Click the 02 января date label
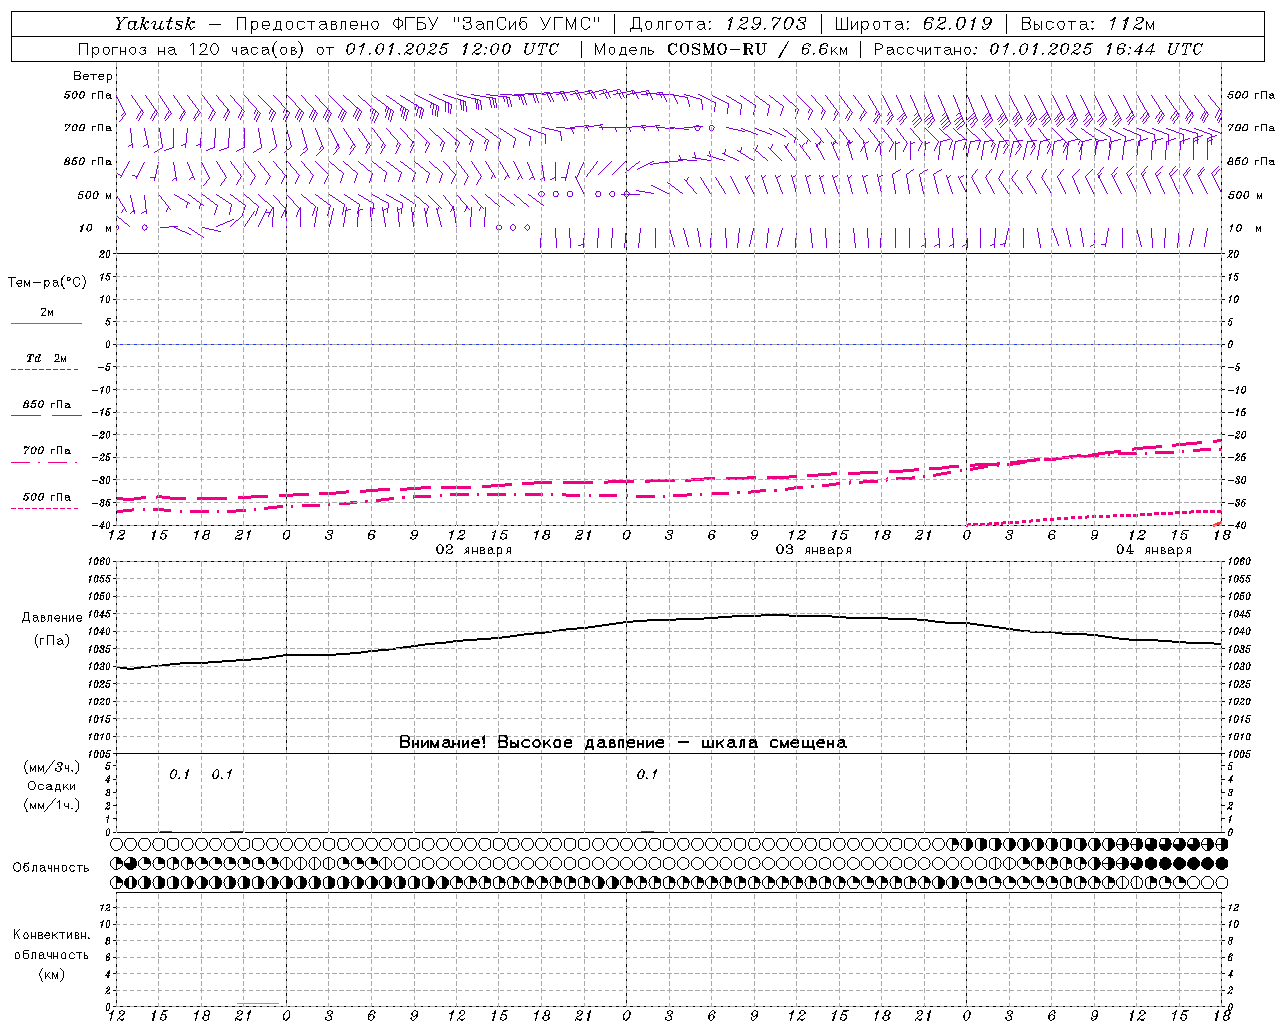Viewport: 1280px width, 1024px height. (473, 550)
